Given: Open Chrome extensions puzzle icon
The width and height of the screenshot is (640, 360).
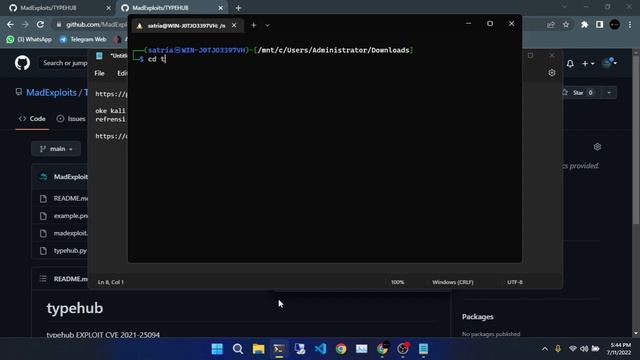Looking at the screenshot, I should pyautogui.click(x=584, y=24).
